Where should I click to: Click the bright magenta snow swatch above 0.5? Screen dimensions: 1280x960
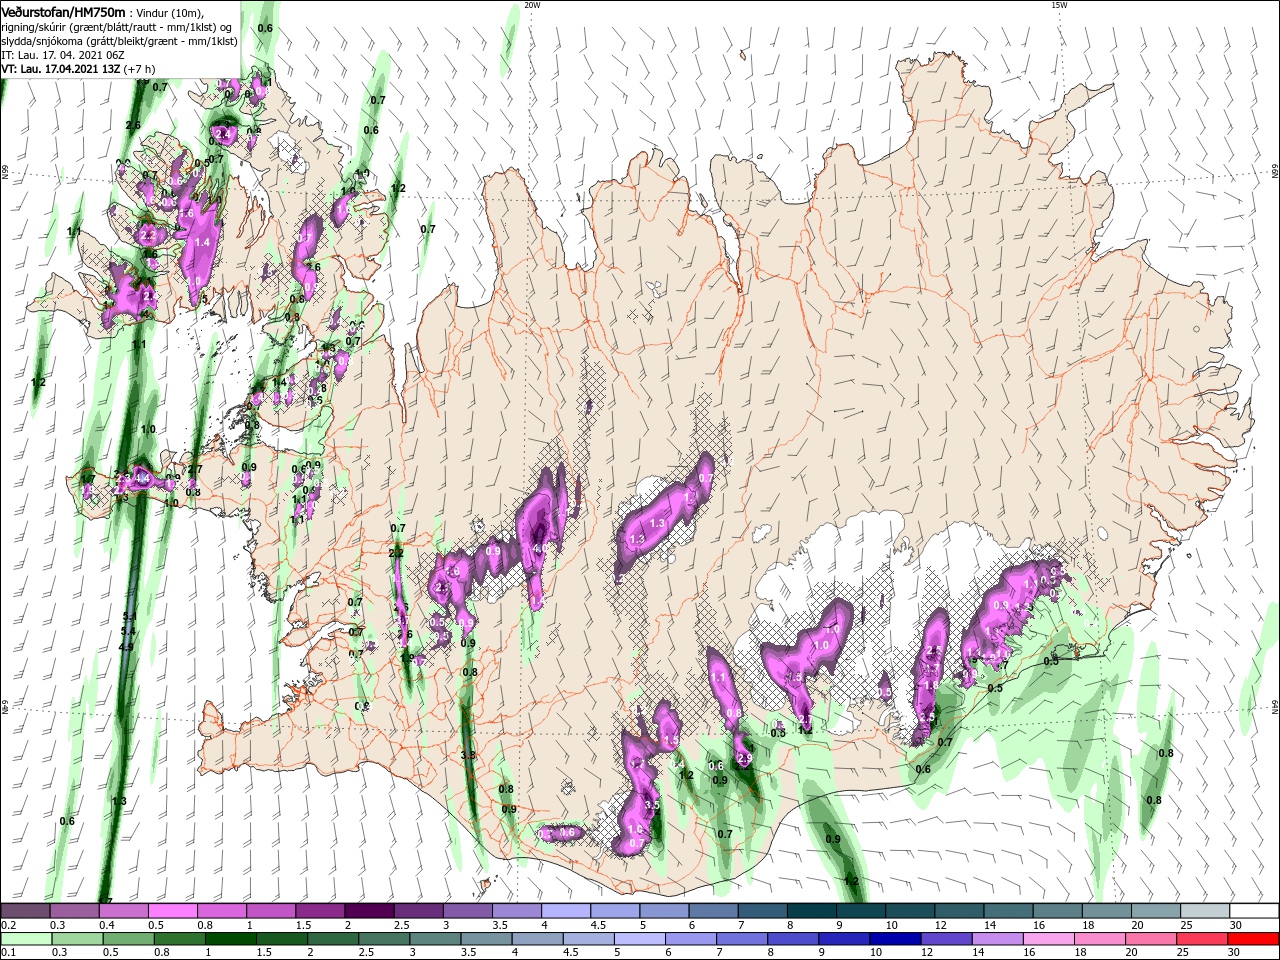pyautogui.click(x=172, y=911)
